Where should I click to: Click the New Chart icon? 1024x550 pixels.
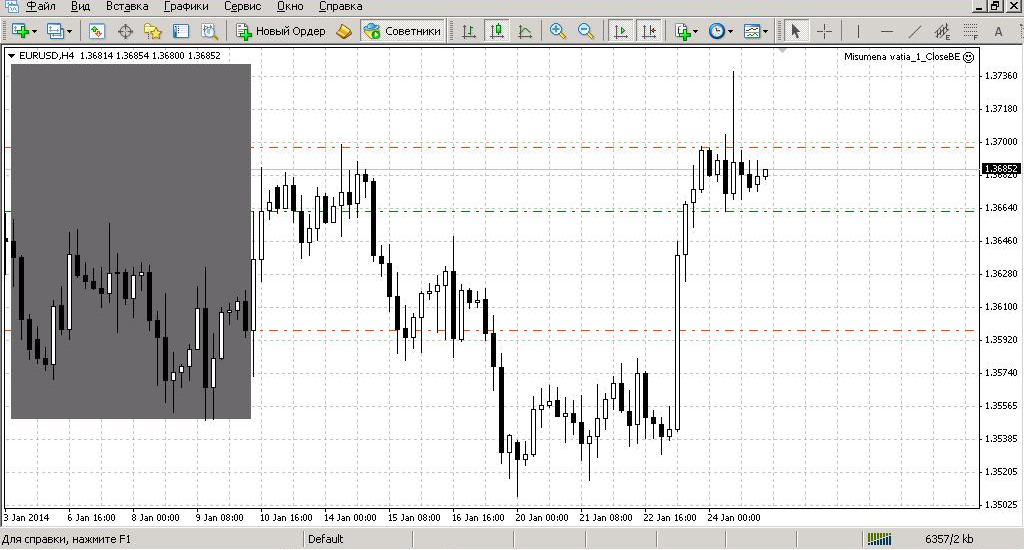[x=20, y=31]
